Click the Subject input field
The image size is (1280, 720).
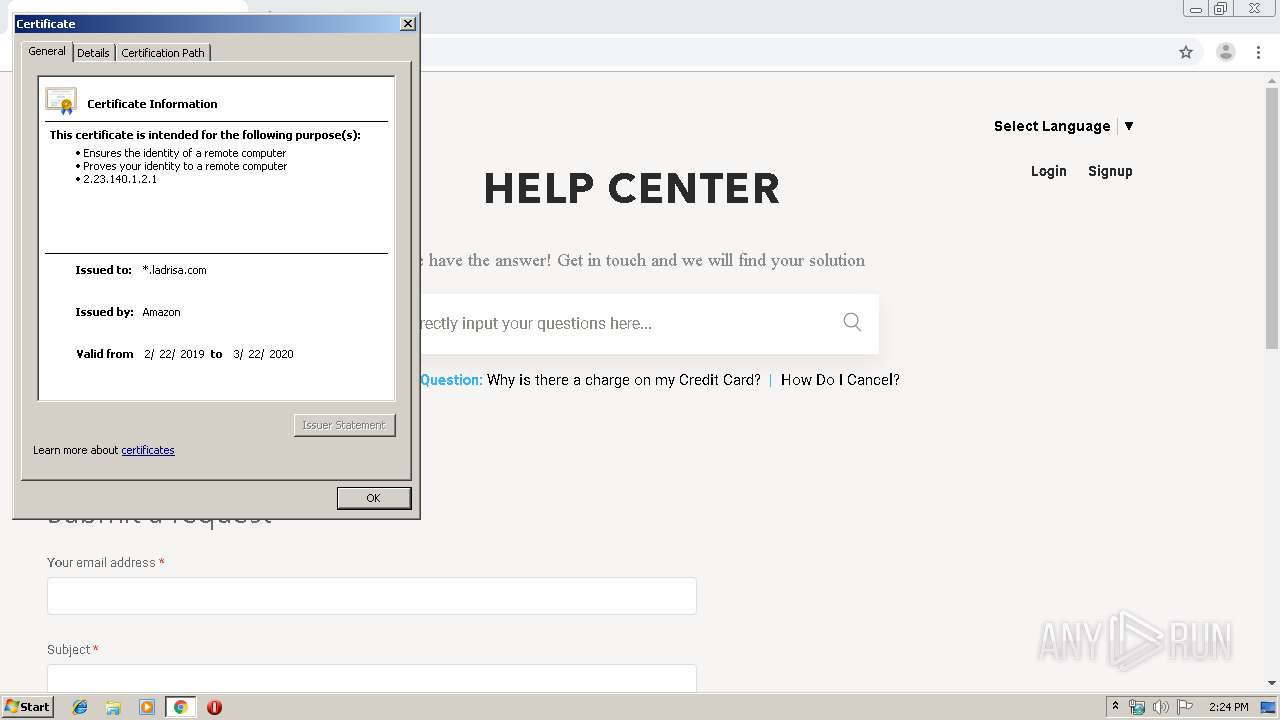click(371, 678)
